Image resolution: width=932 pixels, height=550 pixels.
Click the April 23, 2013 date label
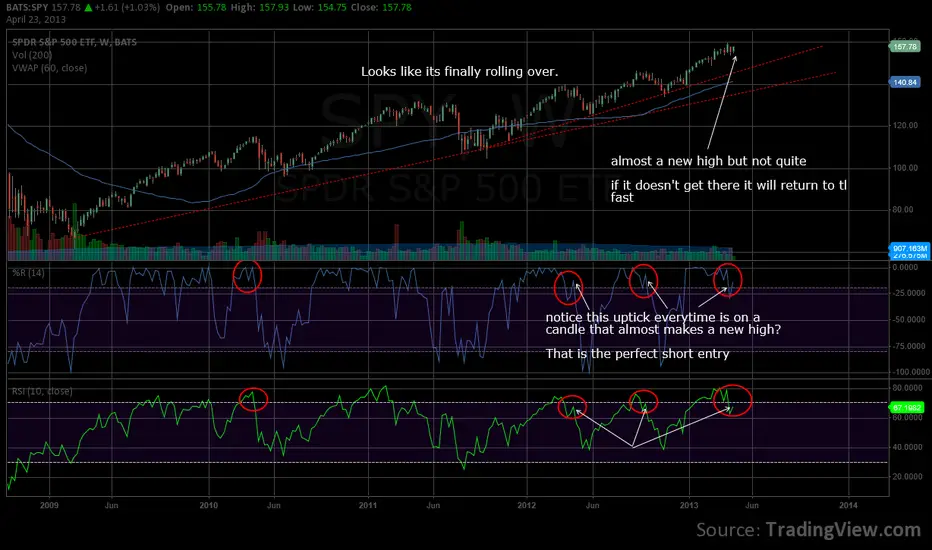click(x=36, y=20)
